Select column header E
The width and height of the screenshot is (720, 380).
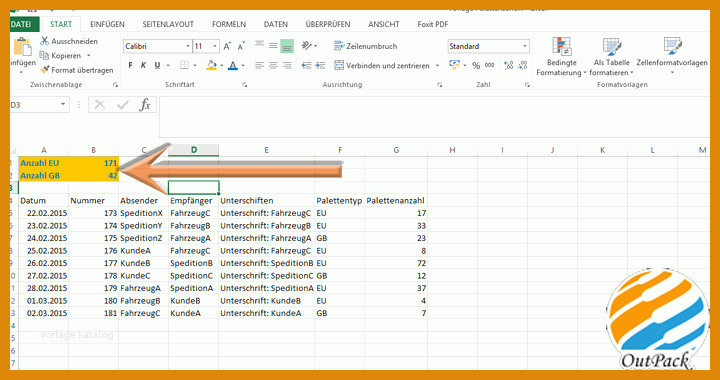click(x=266, y=150)
